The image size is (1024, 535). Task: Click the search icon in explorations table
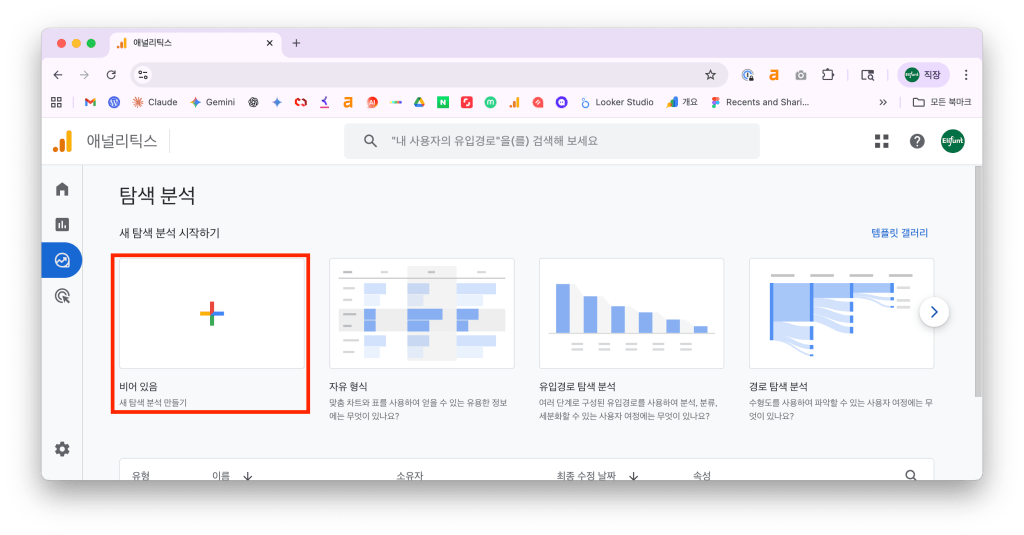(x=910, y=476)
